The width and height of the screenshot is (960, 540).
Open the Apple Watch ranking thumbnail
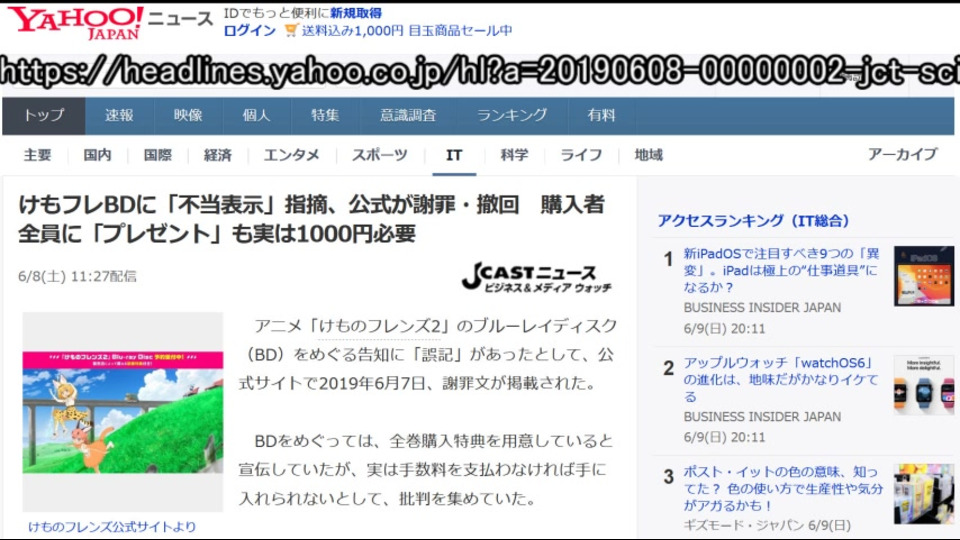pyautogui.click(x=923, y=385)
